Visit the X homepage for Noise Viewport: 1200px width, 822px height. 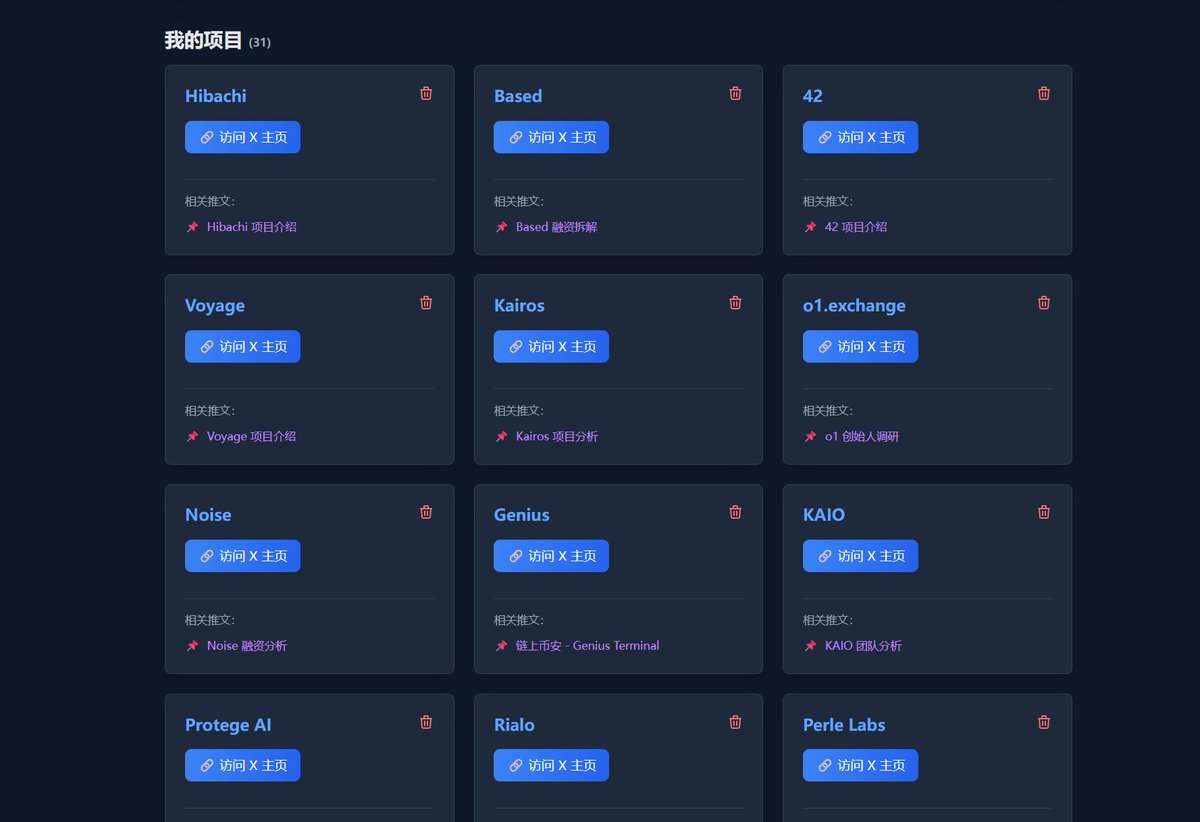click(243, 556)
